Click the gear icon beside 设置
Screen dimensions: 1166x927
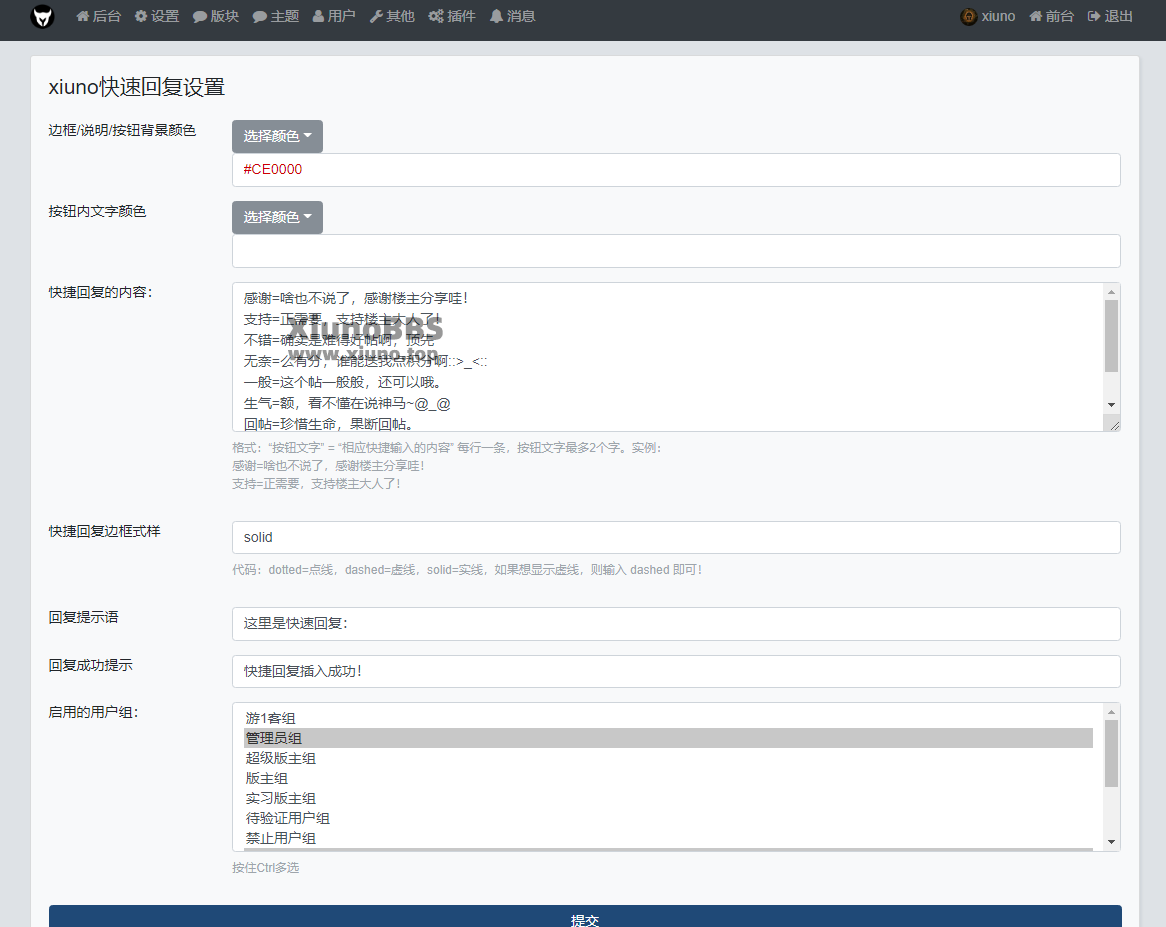141,16
